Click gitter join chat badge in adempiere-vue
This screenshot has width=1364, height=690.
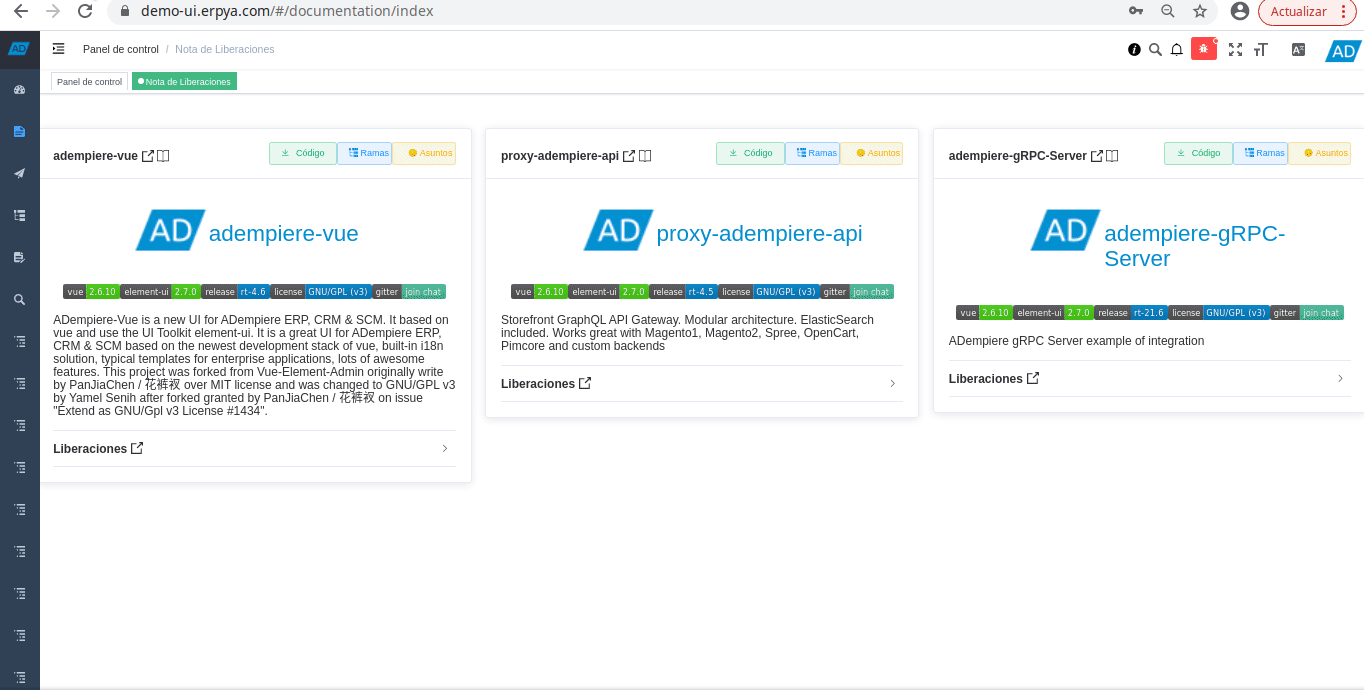coord(409,292)
